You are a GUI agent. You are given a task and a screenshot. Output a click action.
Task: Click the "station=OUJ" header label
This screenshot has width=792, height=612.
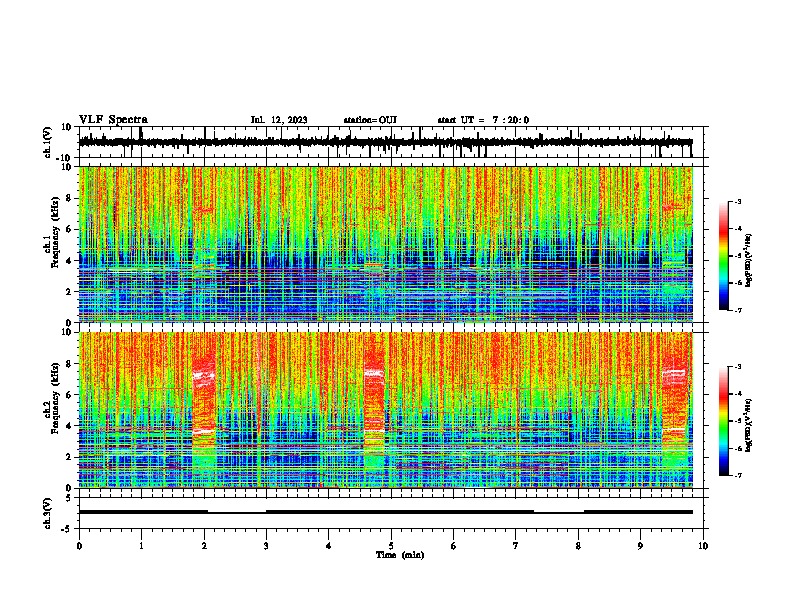[370, 120]
